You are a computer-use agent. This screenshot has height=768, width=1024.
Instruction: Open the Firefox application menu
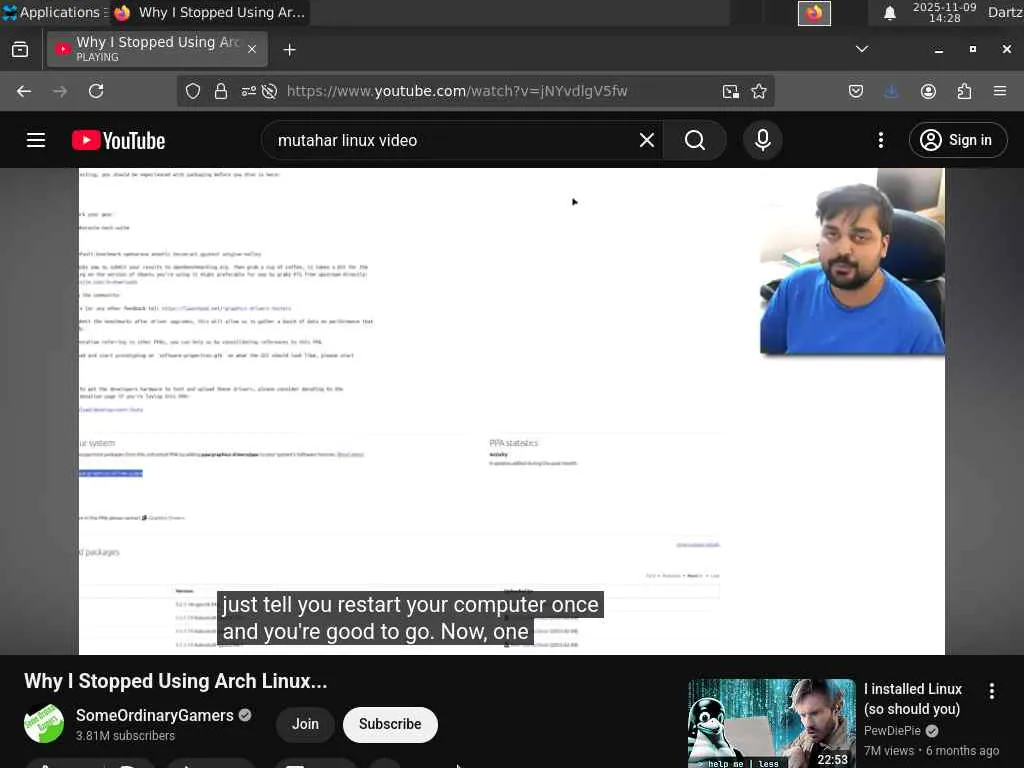(x=1000, y=91)
